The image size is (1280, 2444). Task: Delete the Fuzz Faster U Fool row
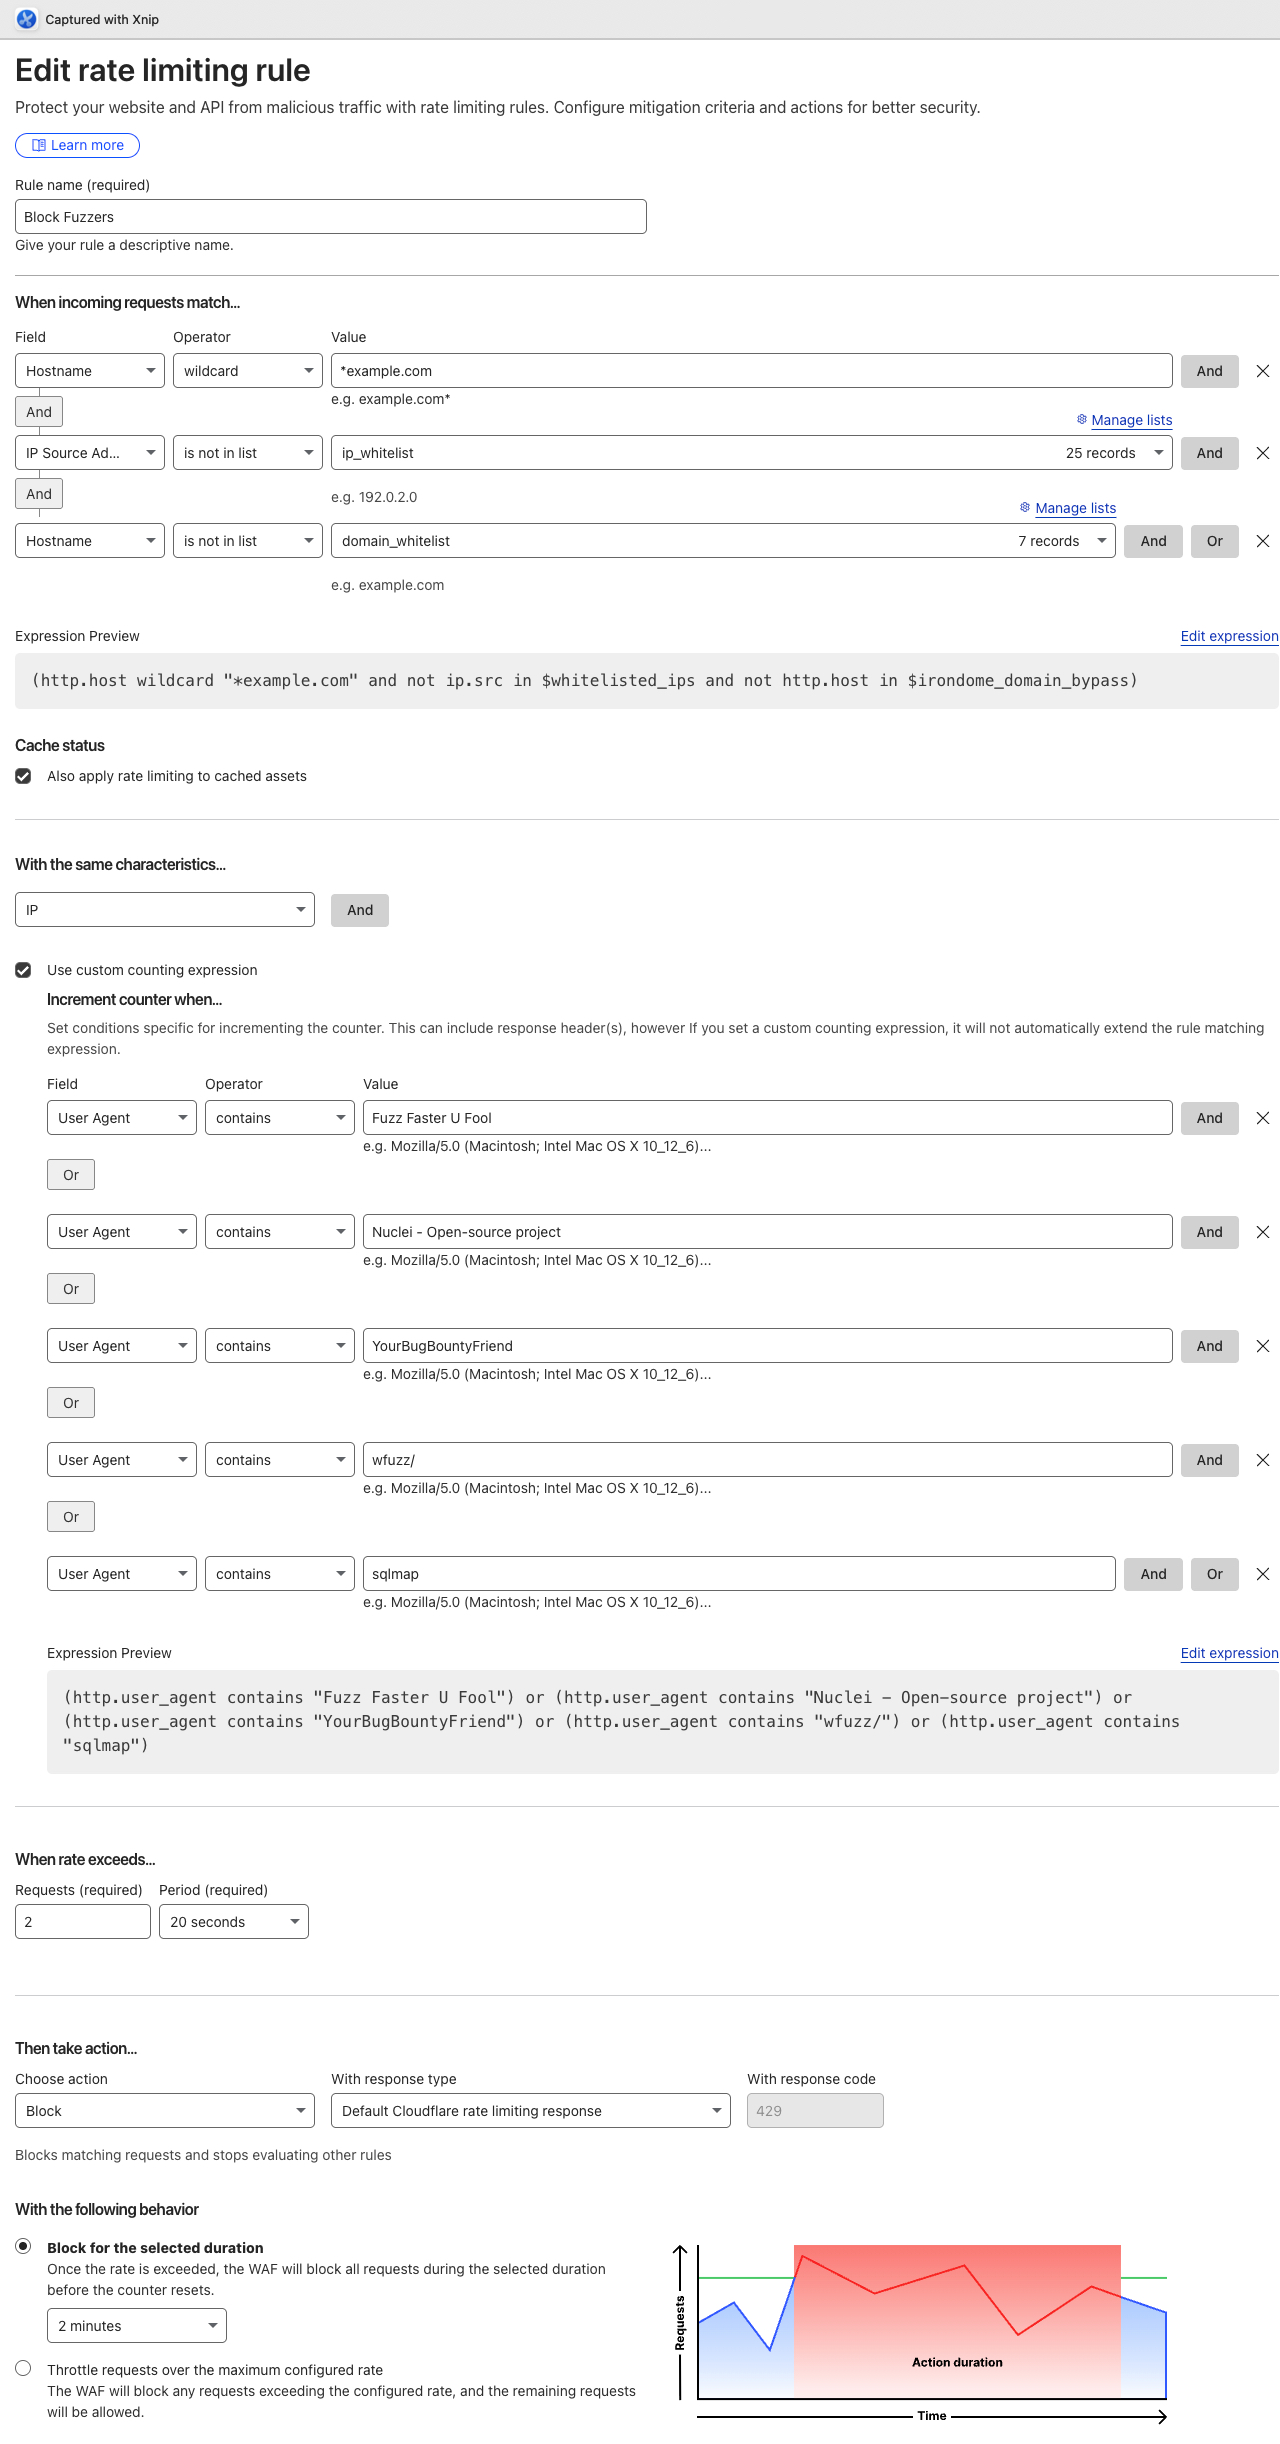pos(1262,1118)
